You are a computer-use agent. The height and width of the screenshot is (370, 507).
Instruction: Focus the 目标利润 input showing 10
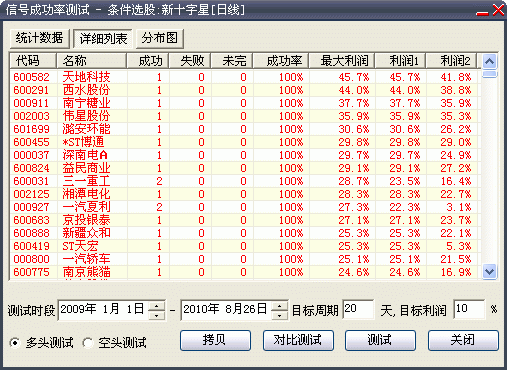point(469,309)
